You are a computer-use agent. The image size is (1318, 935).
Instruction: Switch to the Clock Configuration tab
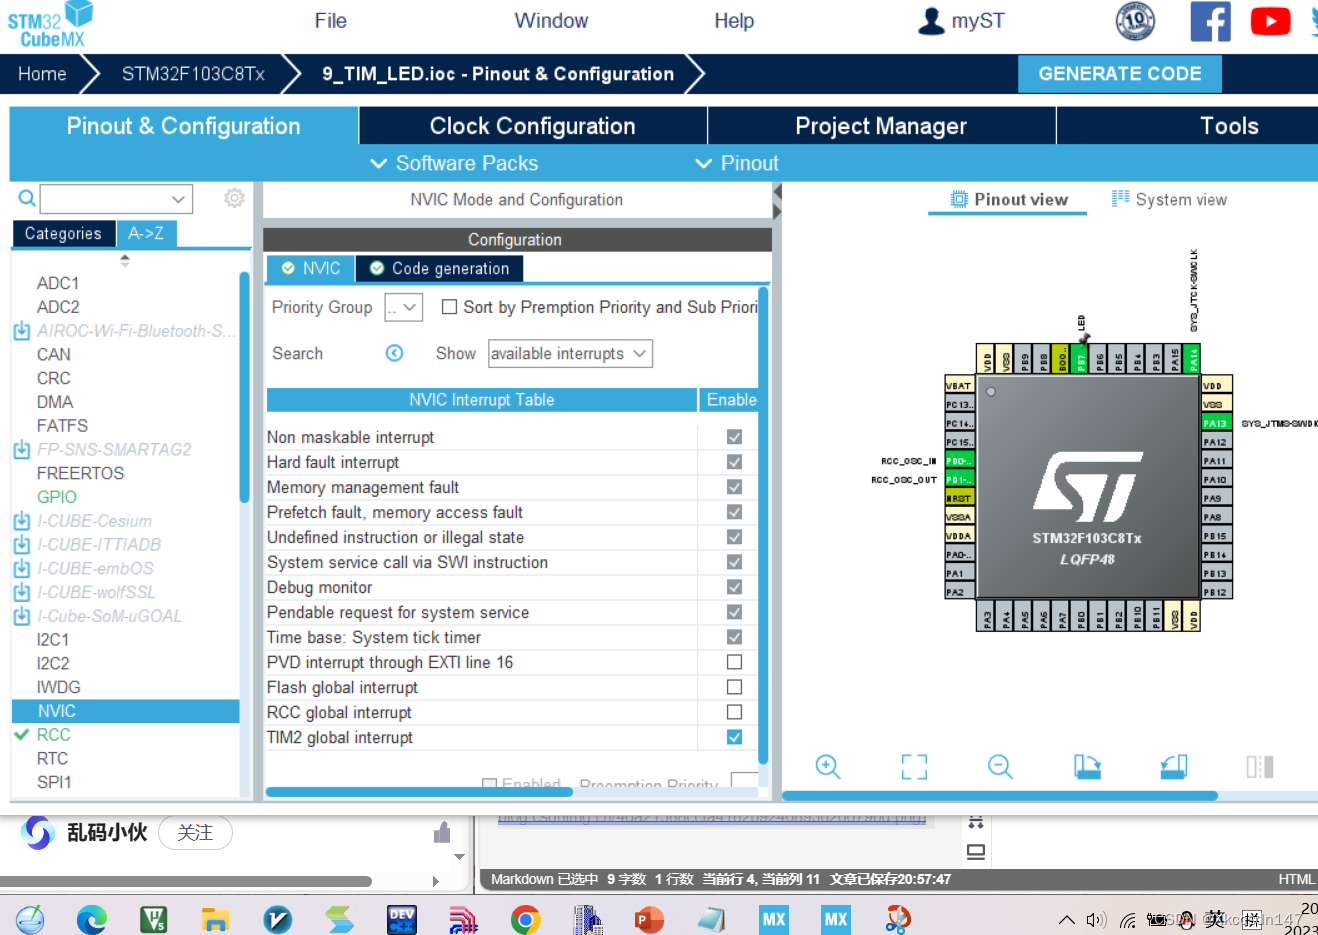[x=533, y=126]
